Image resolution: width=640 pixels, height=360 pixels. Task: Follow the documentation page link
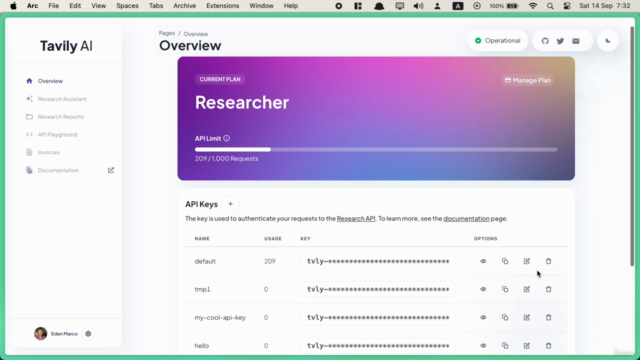466,218
